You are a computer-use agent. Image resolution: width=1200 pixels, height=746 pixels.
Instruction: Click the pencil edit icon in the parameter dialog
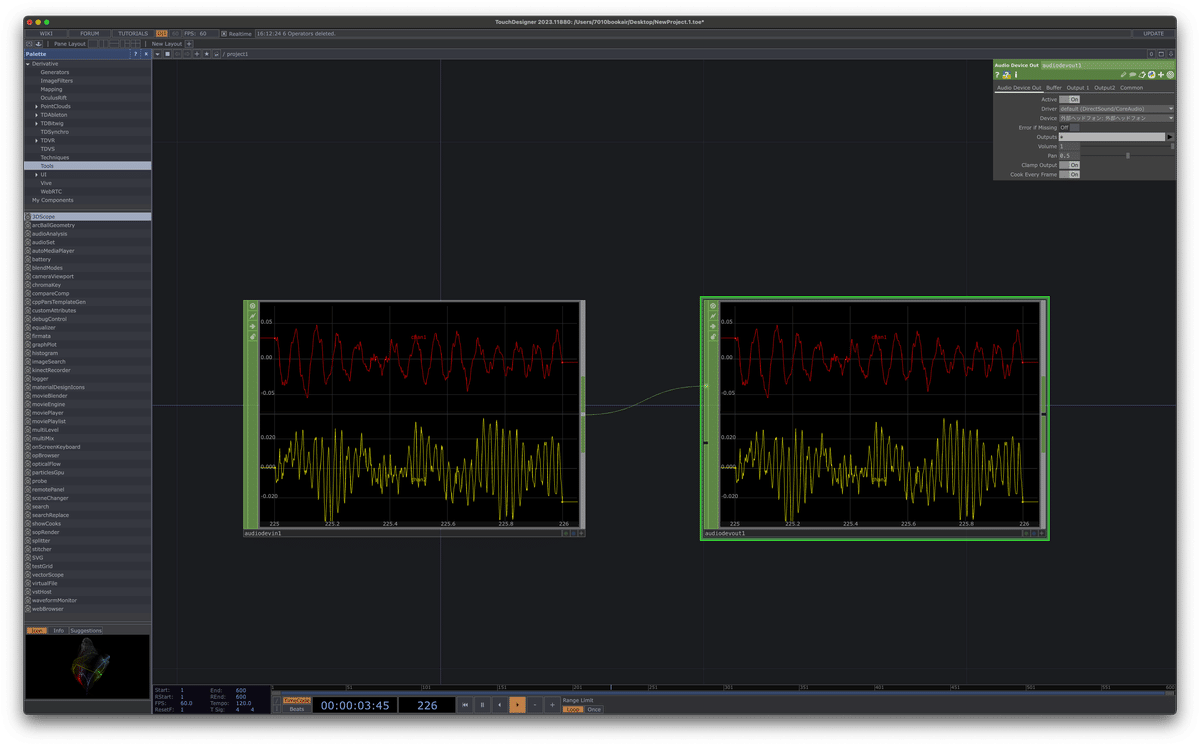[1123, 75]
